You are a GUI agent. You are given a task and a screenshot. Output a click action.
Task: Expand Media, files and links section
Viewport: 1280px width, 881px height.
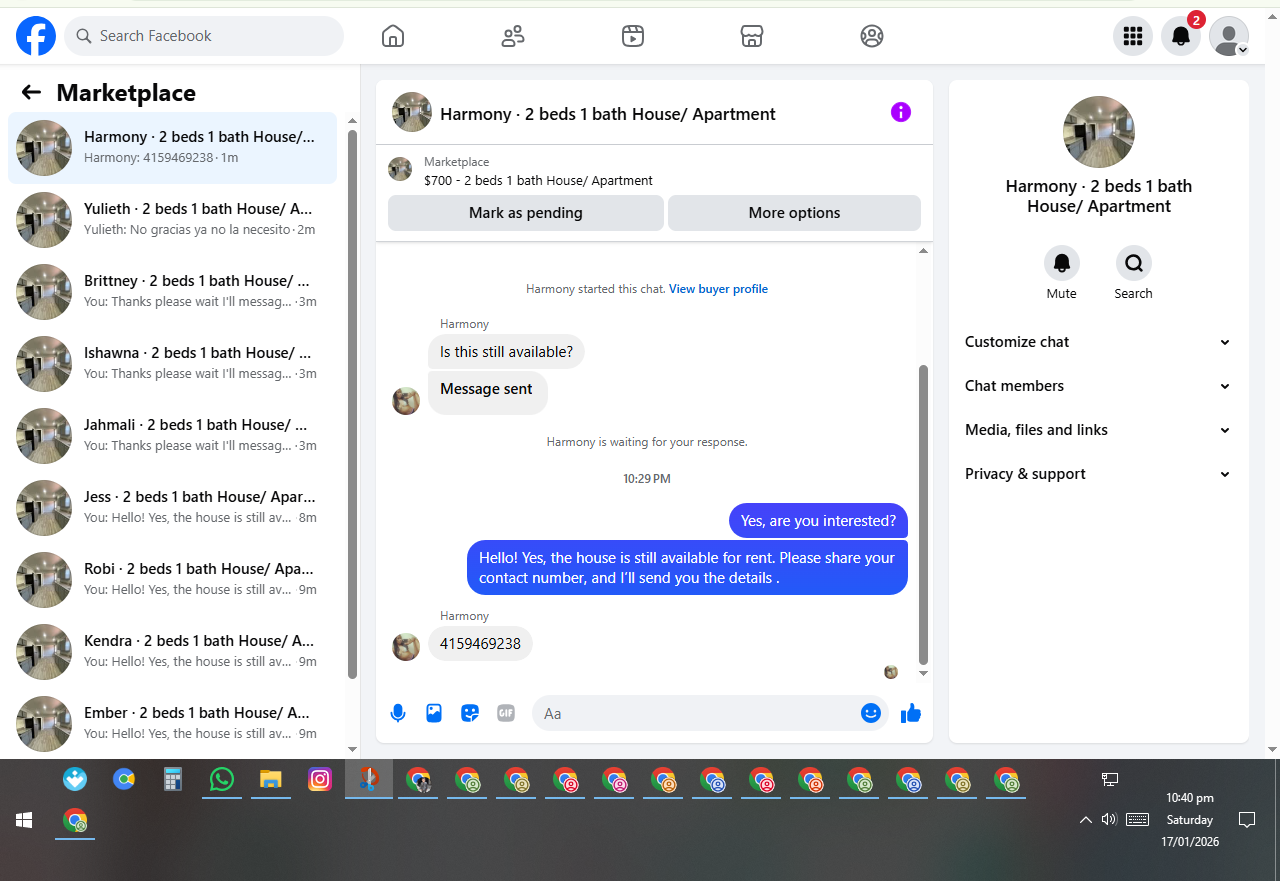(1098, 430)
